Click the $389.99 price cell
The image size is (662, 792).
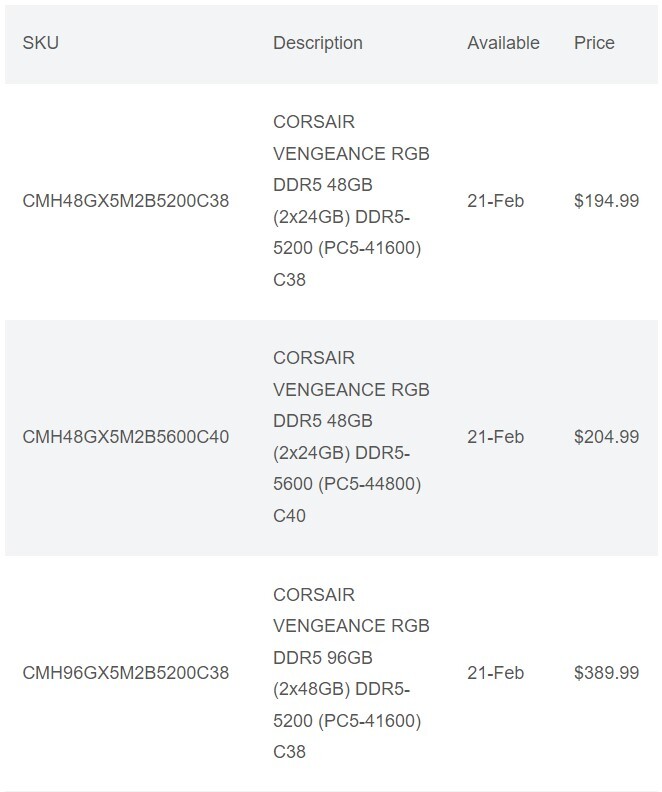click(606, 673)
